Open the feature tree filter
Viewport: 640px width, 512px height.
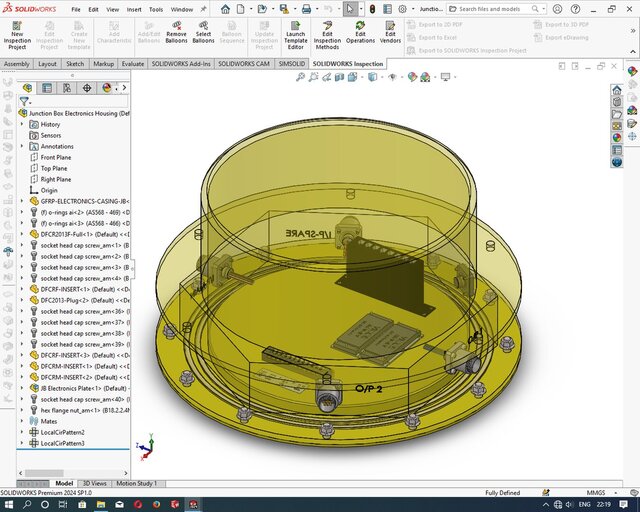(x=25, y=101)
